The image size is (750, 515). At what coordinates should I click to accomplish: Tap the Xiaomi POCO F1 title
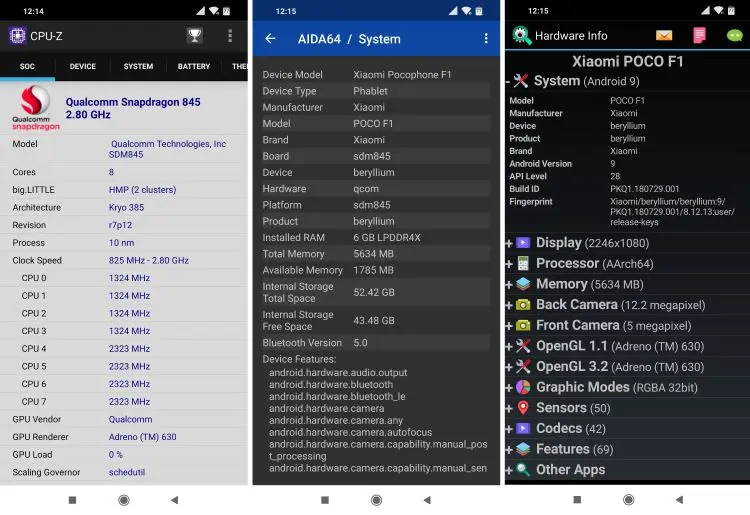628,61
